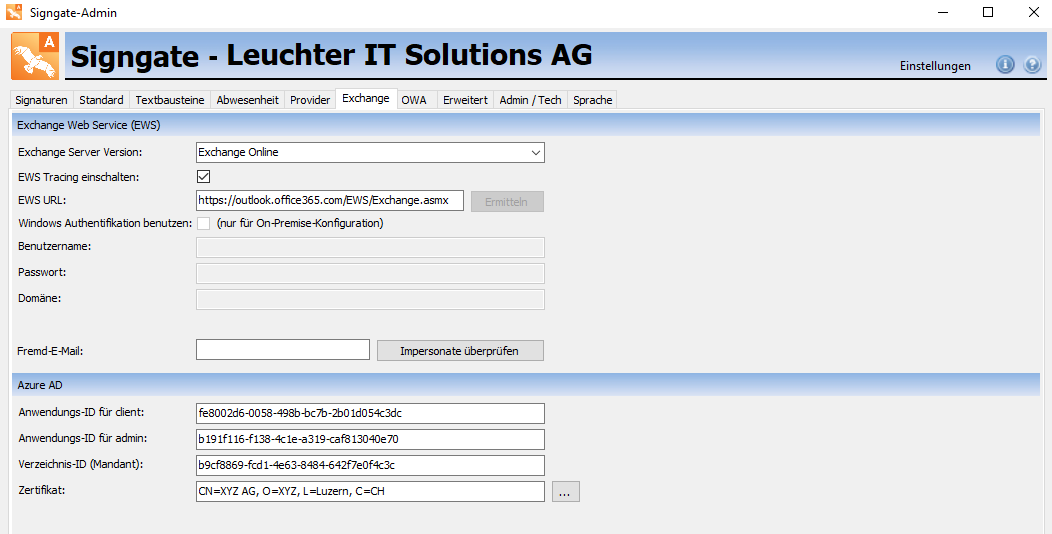This screenshot has height=534, width=1052.
Task: Click the Anwendungs-ID für admin field
Action: (x=370, y=439)
